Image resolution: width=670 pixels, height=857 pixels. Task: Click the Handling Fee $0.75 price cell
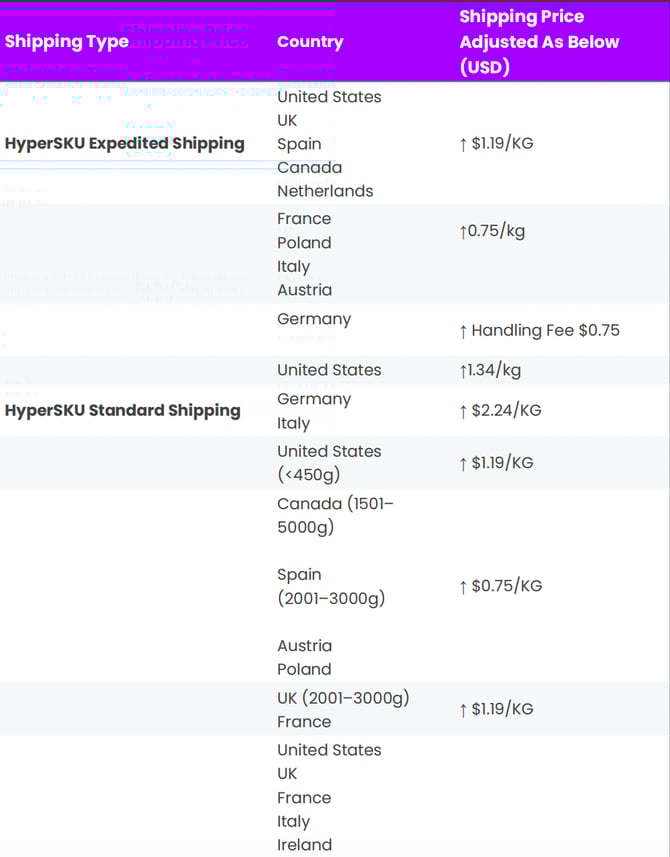tap(539, 330)
